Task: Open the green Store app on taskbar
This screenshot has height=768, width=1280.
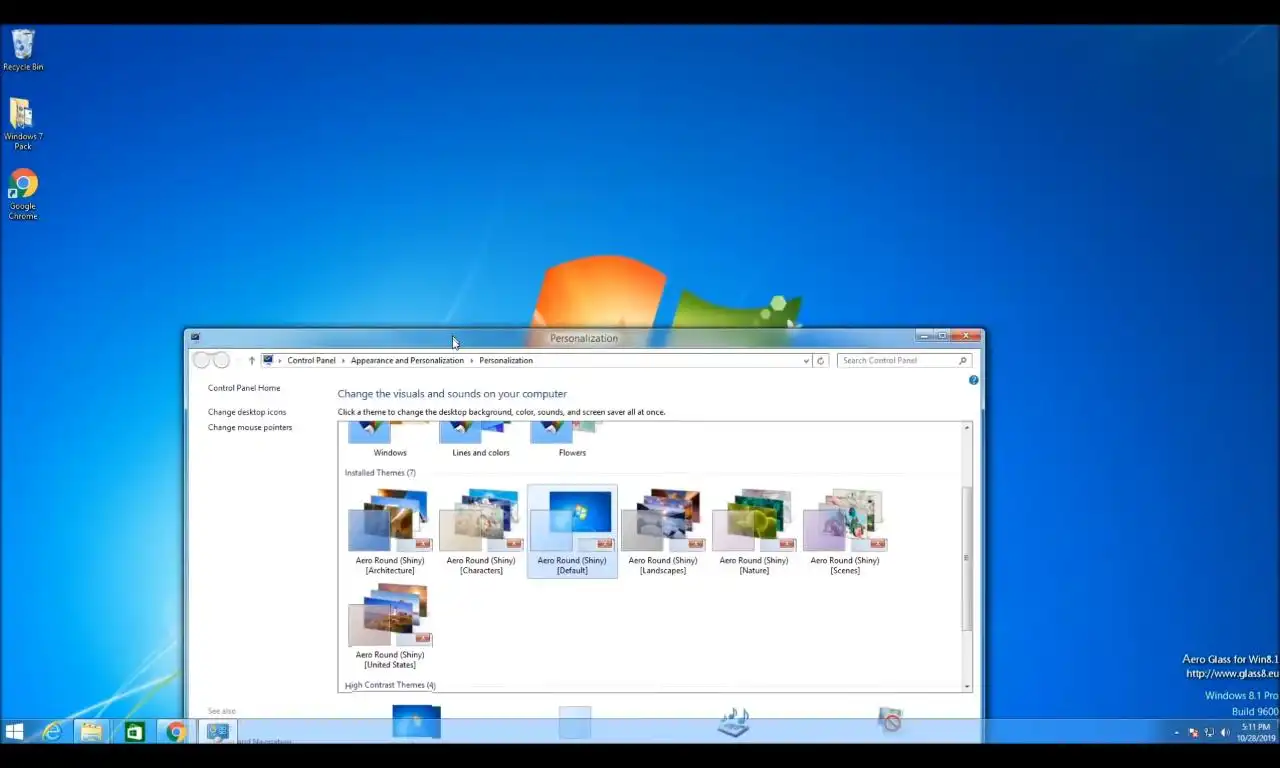Action: pos(134,732)
